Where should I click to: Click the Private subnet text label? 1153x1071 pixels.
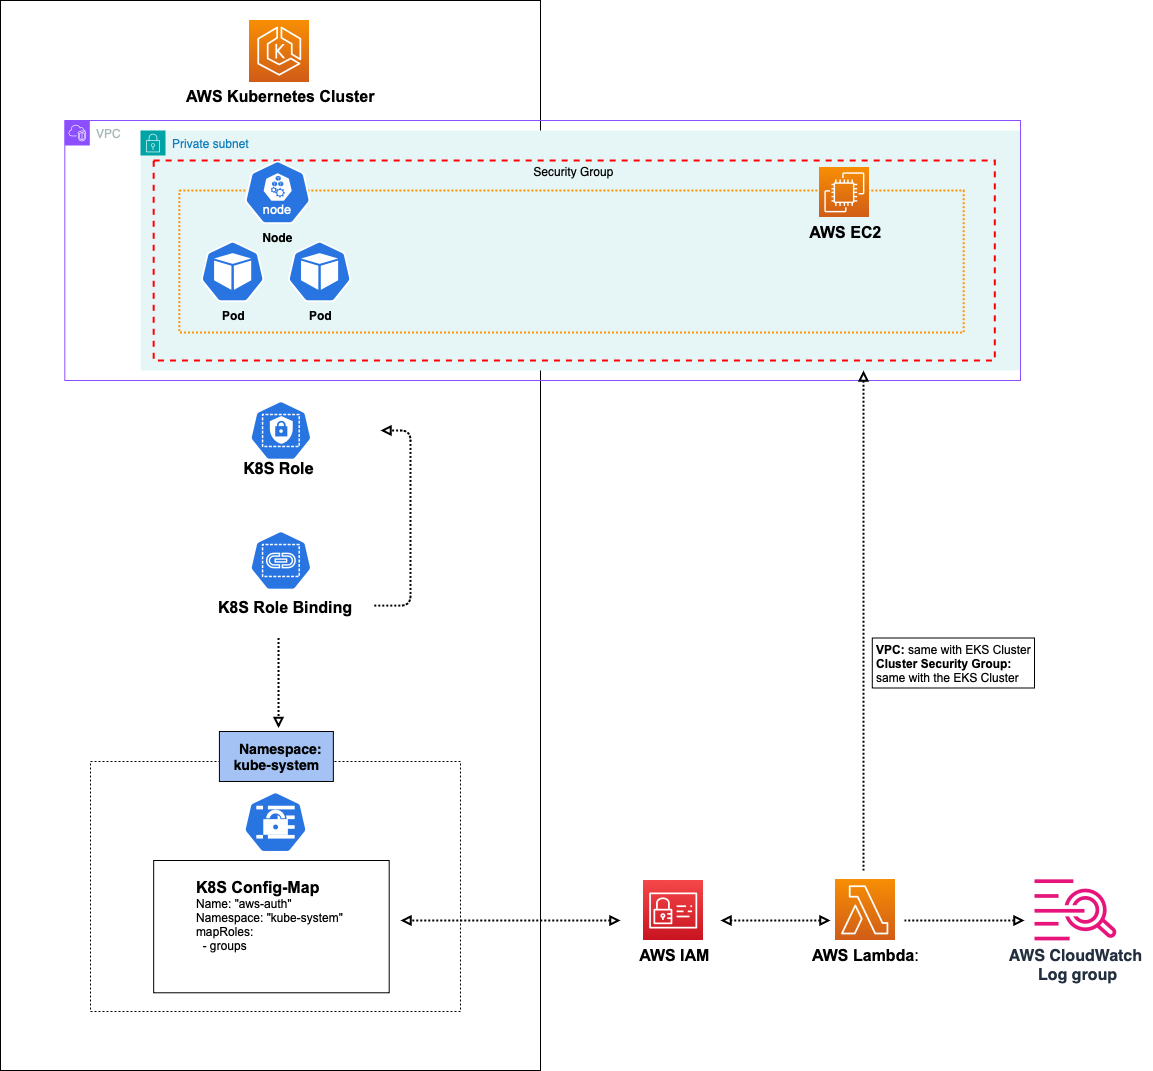click(x=210, y=143)
